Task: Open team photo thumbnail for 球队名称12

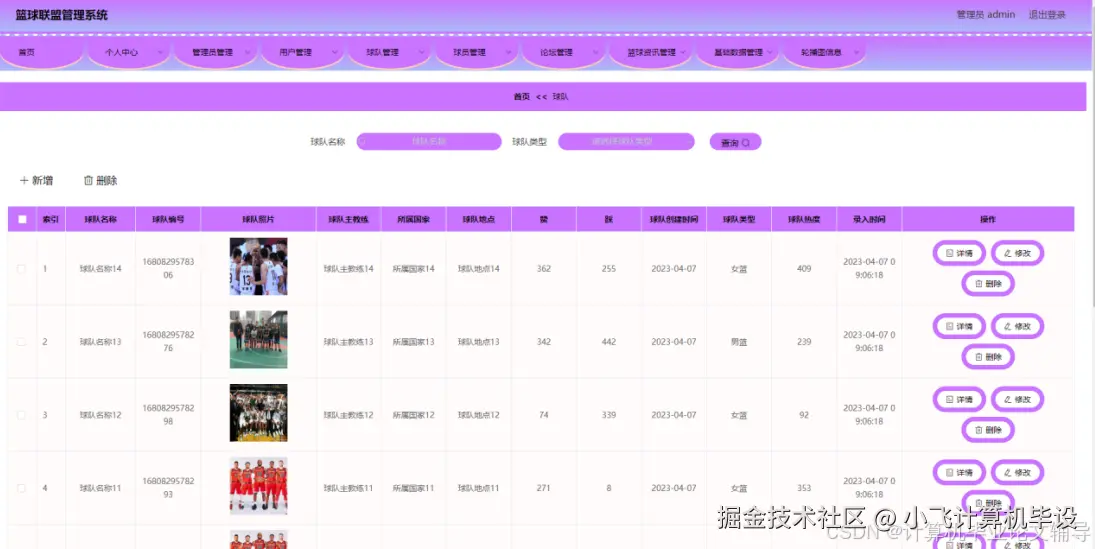Action: [258, 413]
